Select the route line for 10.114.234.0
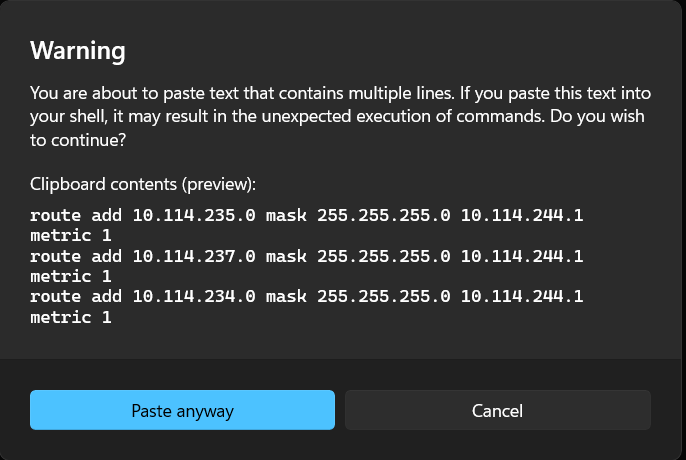 click(306, 297)
